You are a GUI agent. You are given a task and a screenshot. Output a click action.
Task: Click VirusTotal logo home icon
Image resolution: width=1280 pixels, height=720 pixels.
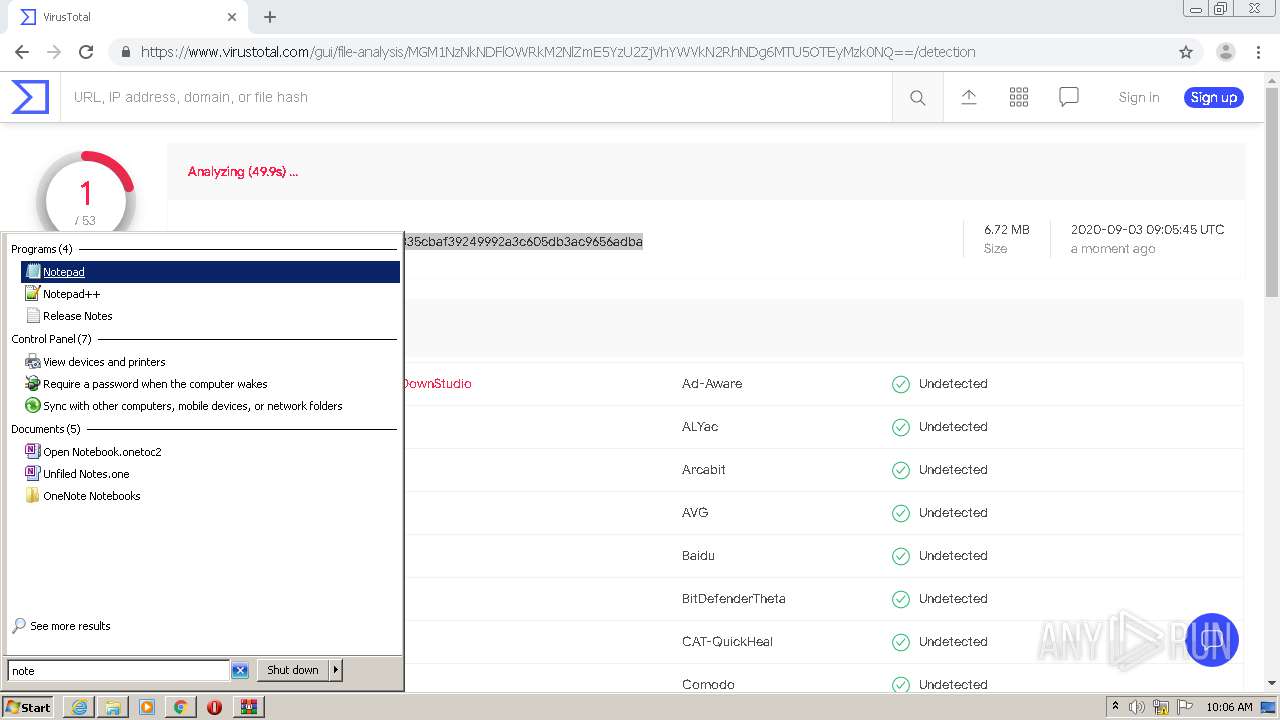tap(30, 97)
